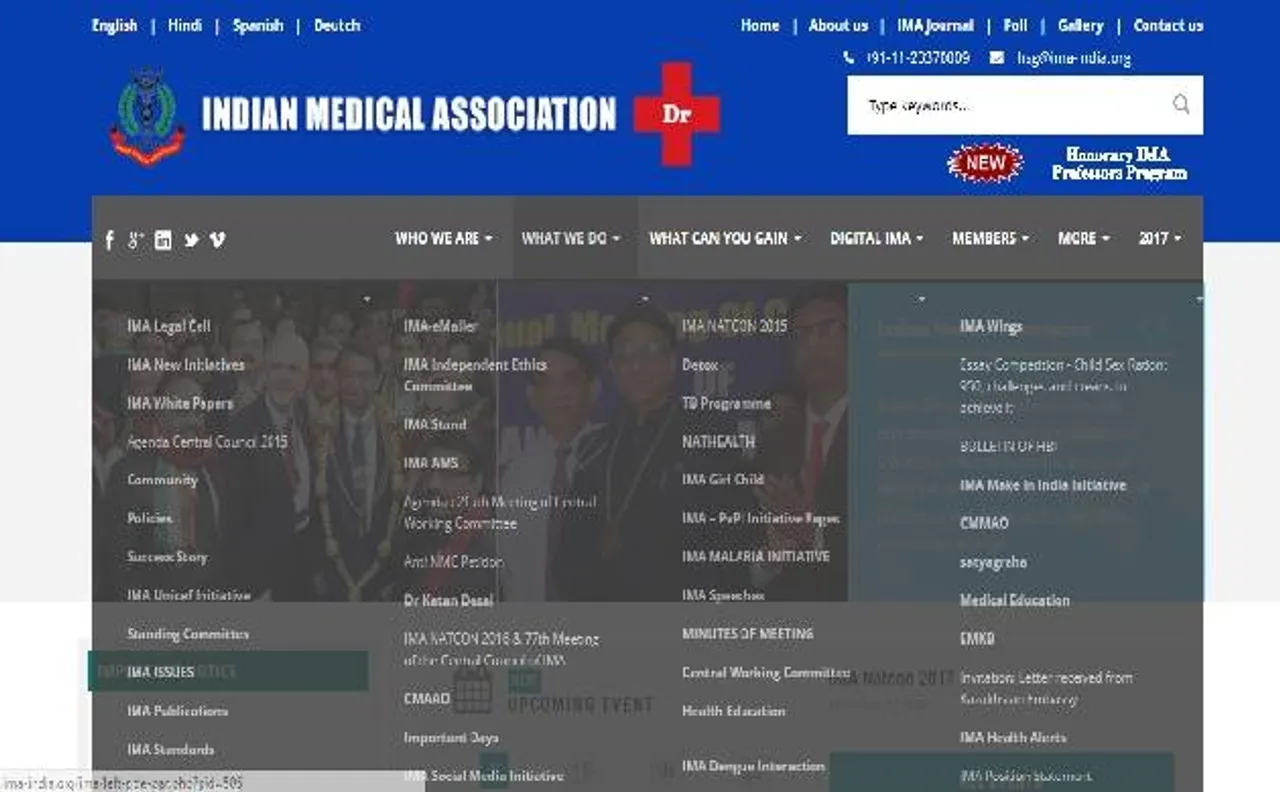Select Dr Ketan Desai menu item
The width and height of the screenshot is (1280, 792).
pyautogui.click(x=448, y=600)
